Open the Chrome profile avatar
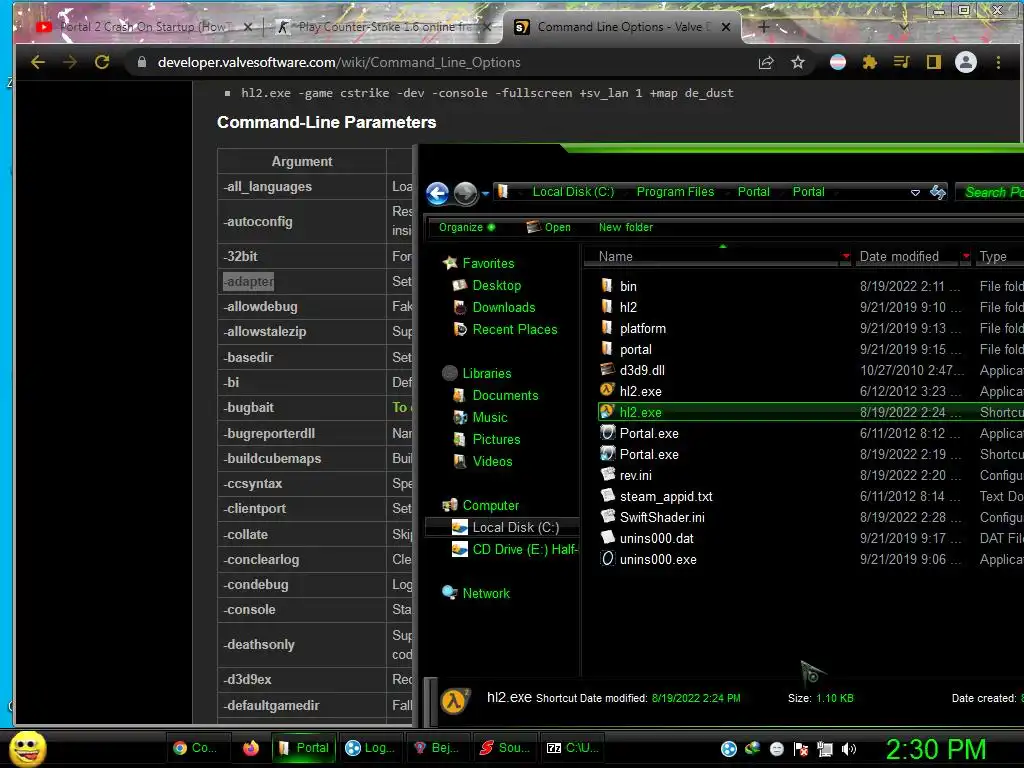 (x=966, y=62)
